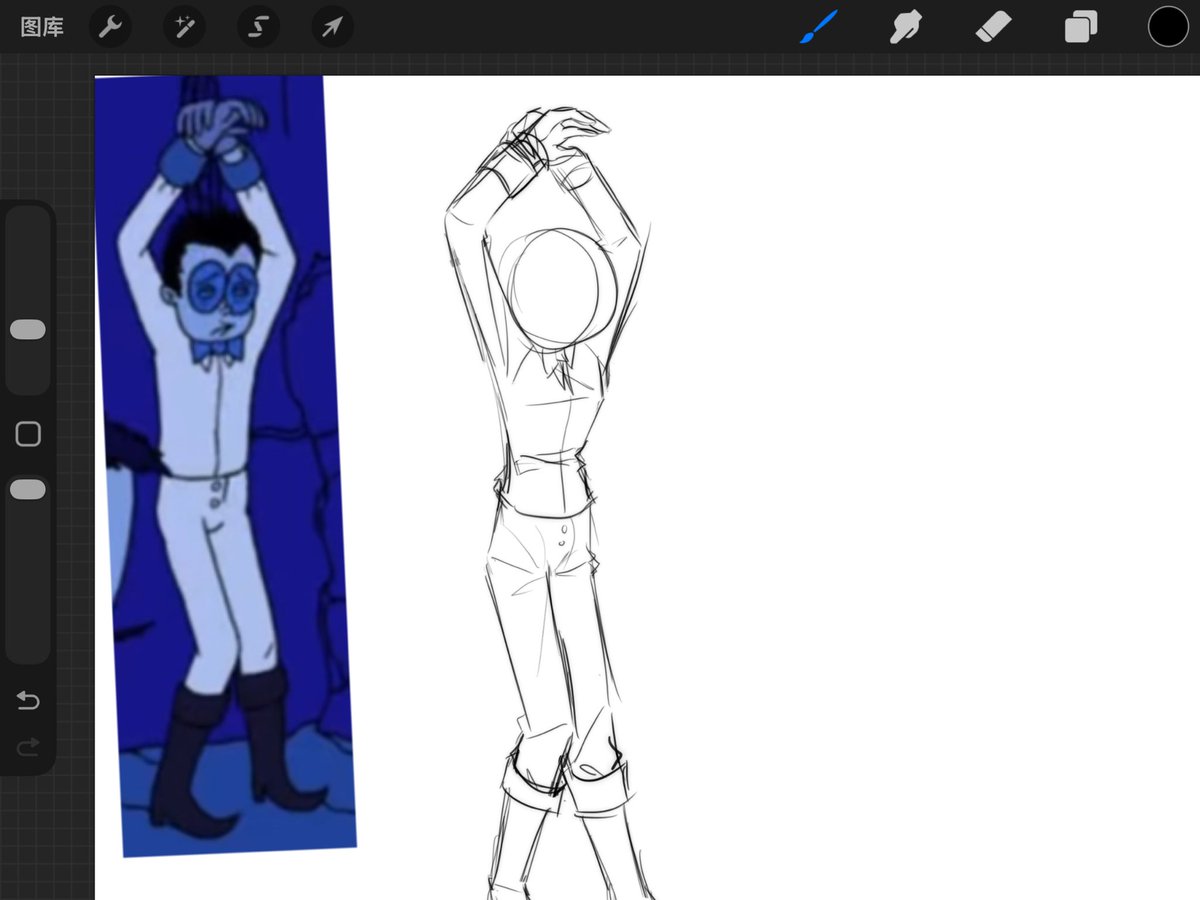Activate the Transform arrow tool
Screen dimensions: 1200x900
click(332, 27)
